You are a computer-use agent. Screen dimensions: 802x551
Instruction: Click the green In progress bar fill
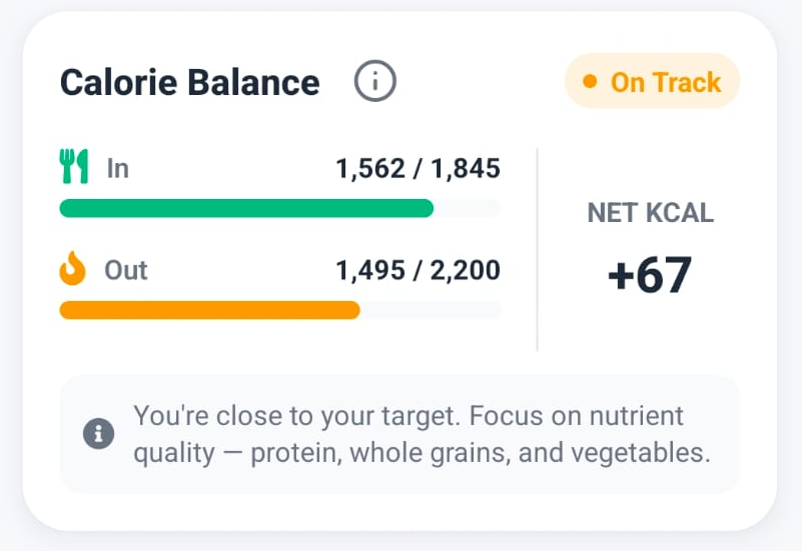pyautogui.click(x=246, y=208)
